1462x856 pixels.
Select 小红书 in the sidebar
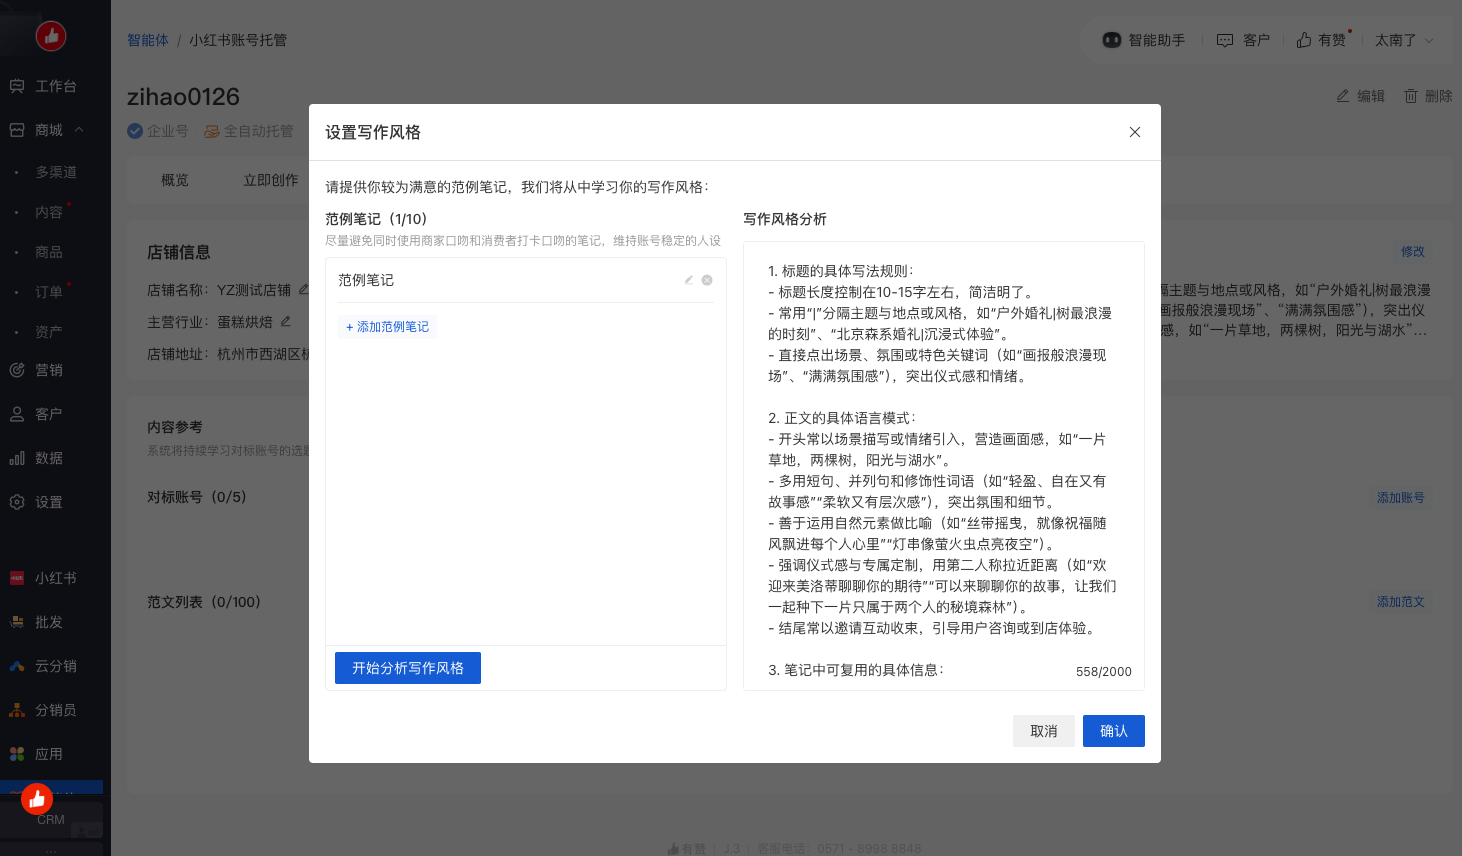coord(55,578)
